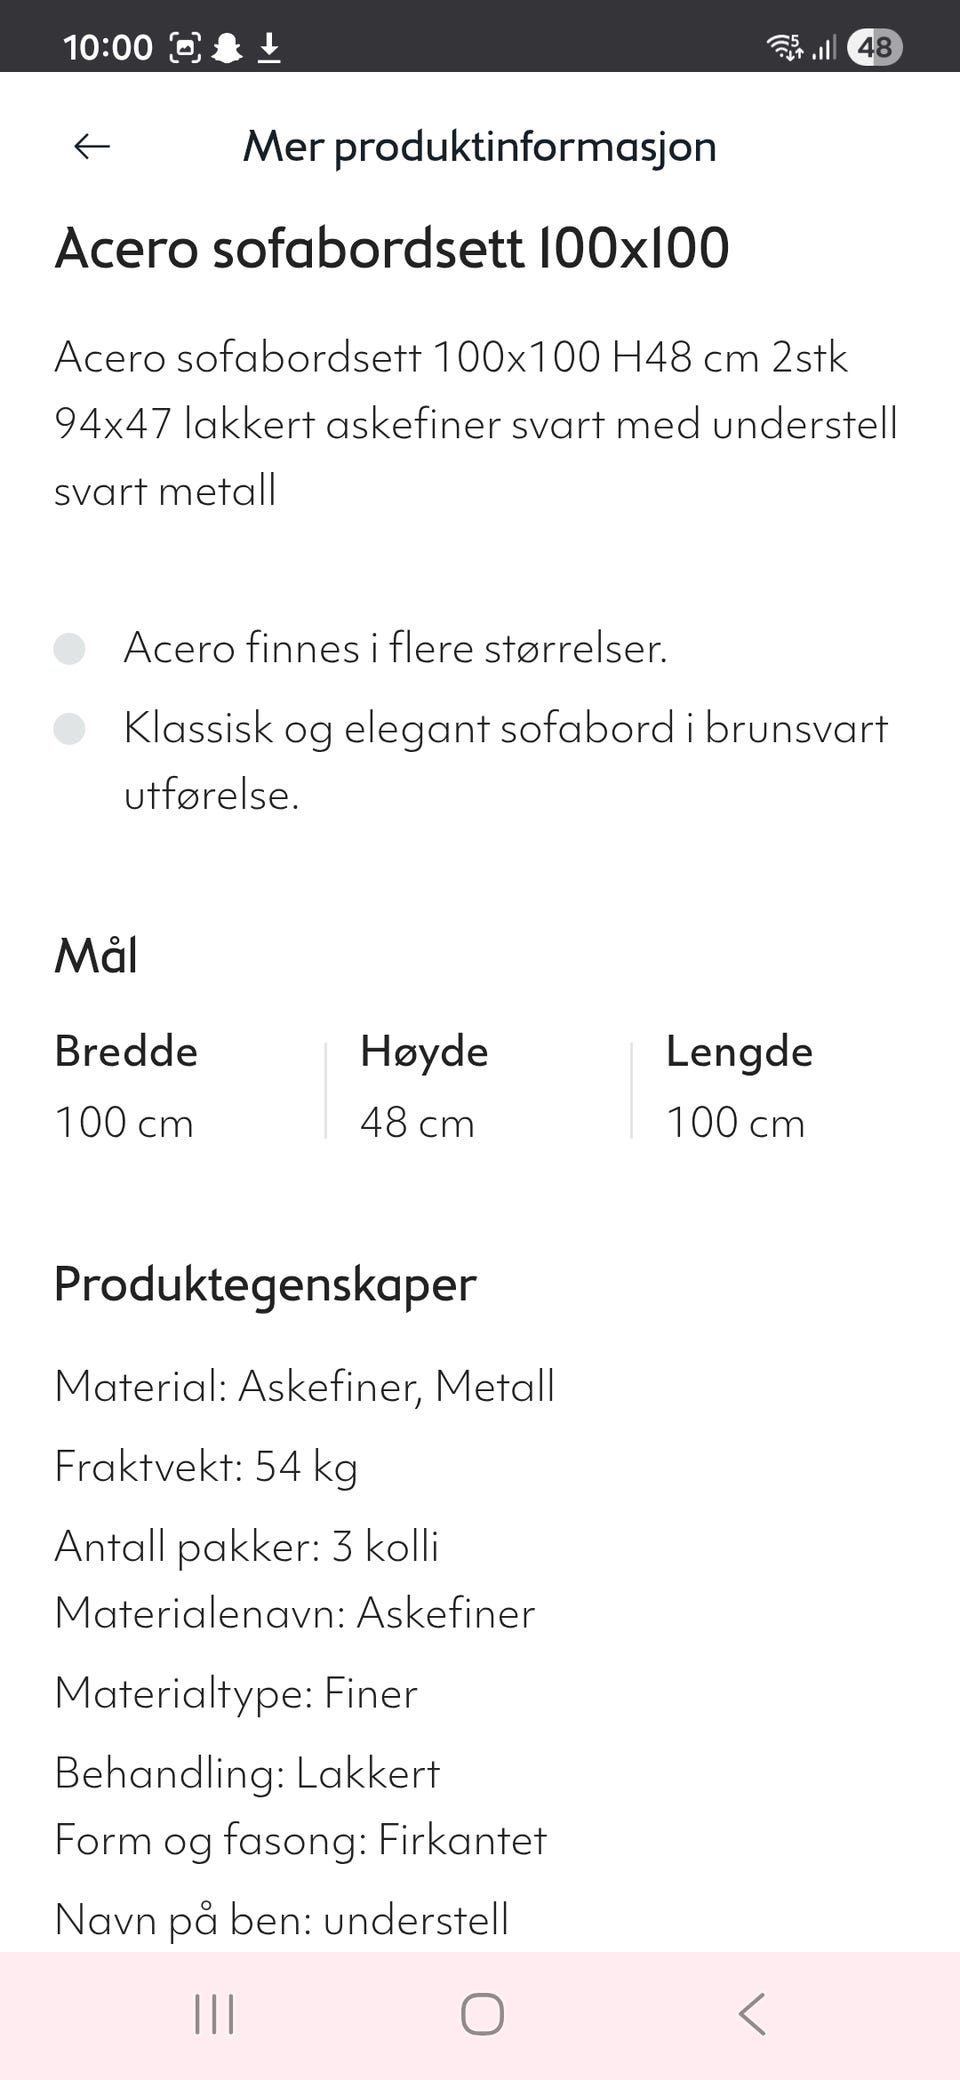Open the Snapchat notification icon

pos(228,45)
